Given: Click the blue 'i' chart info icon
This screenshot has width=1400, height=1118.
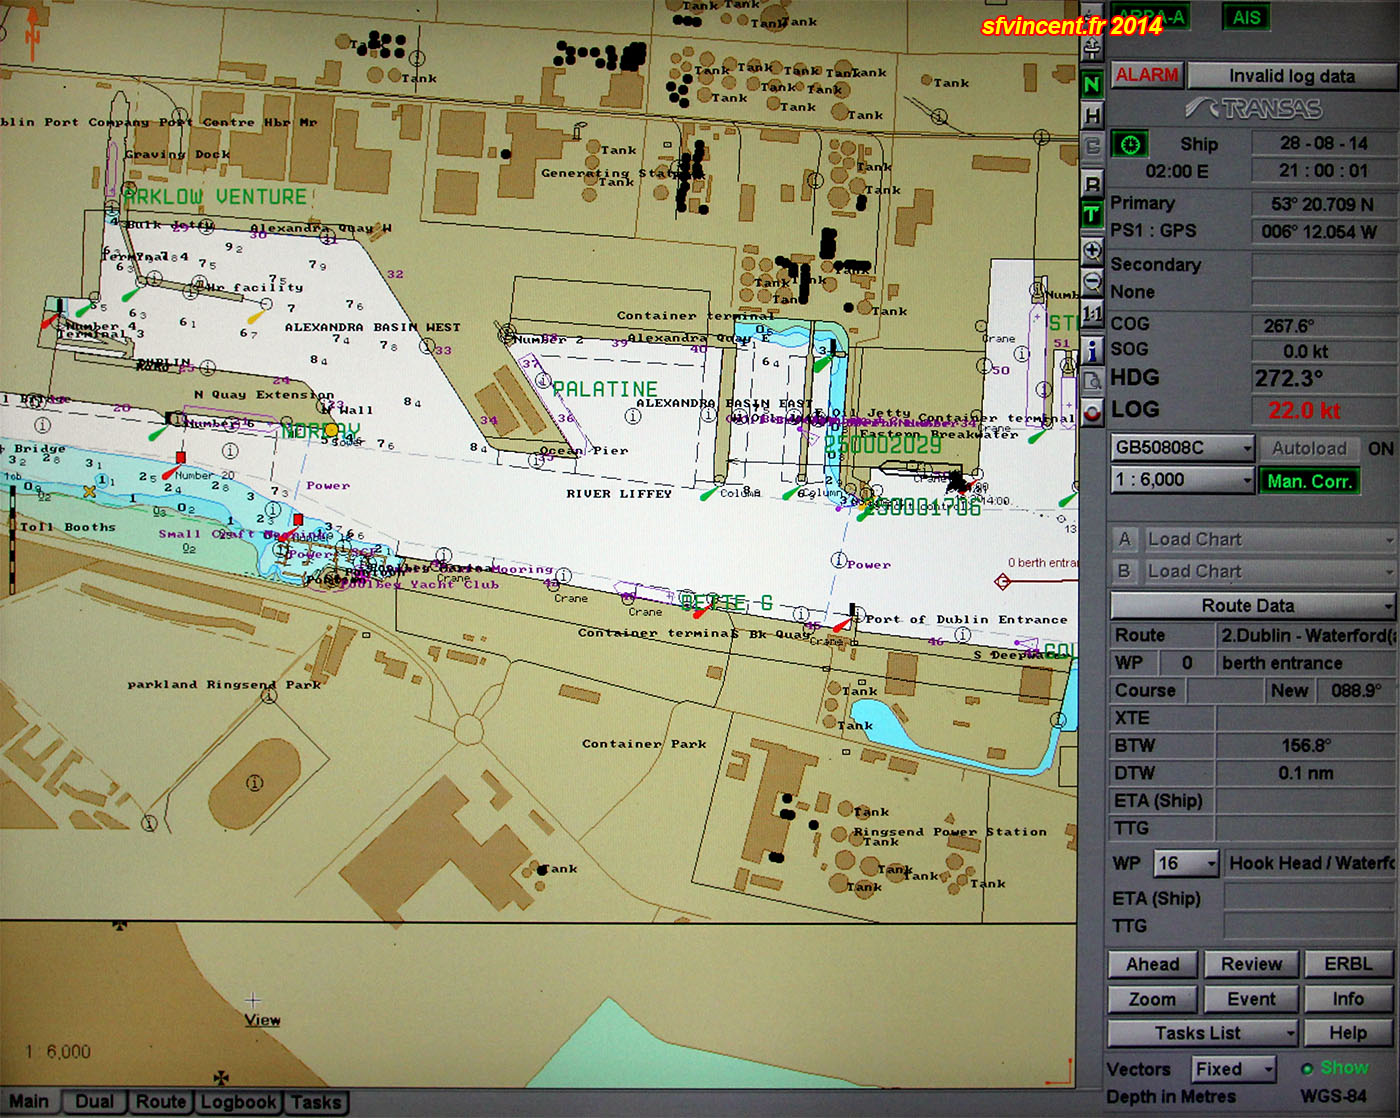Looking at the screenshot, I should pyautogui.click(x=1092, y=349).
